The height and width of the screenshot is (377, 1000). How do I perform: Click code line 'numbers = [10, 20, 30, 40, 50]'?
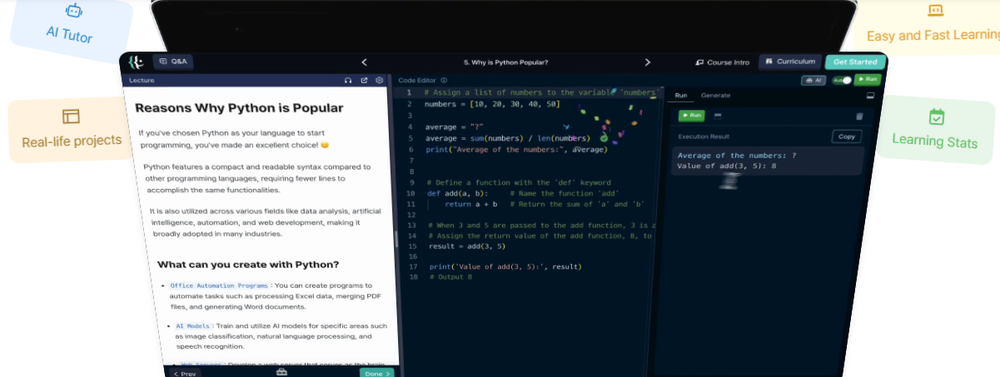coord(492,104)
